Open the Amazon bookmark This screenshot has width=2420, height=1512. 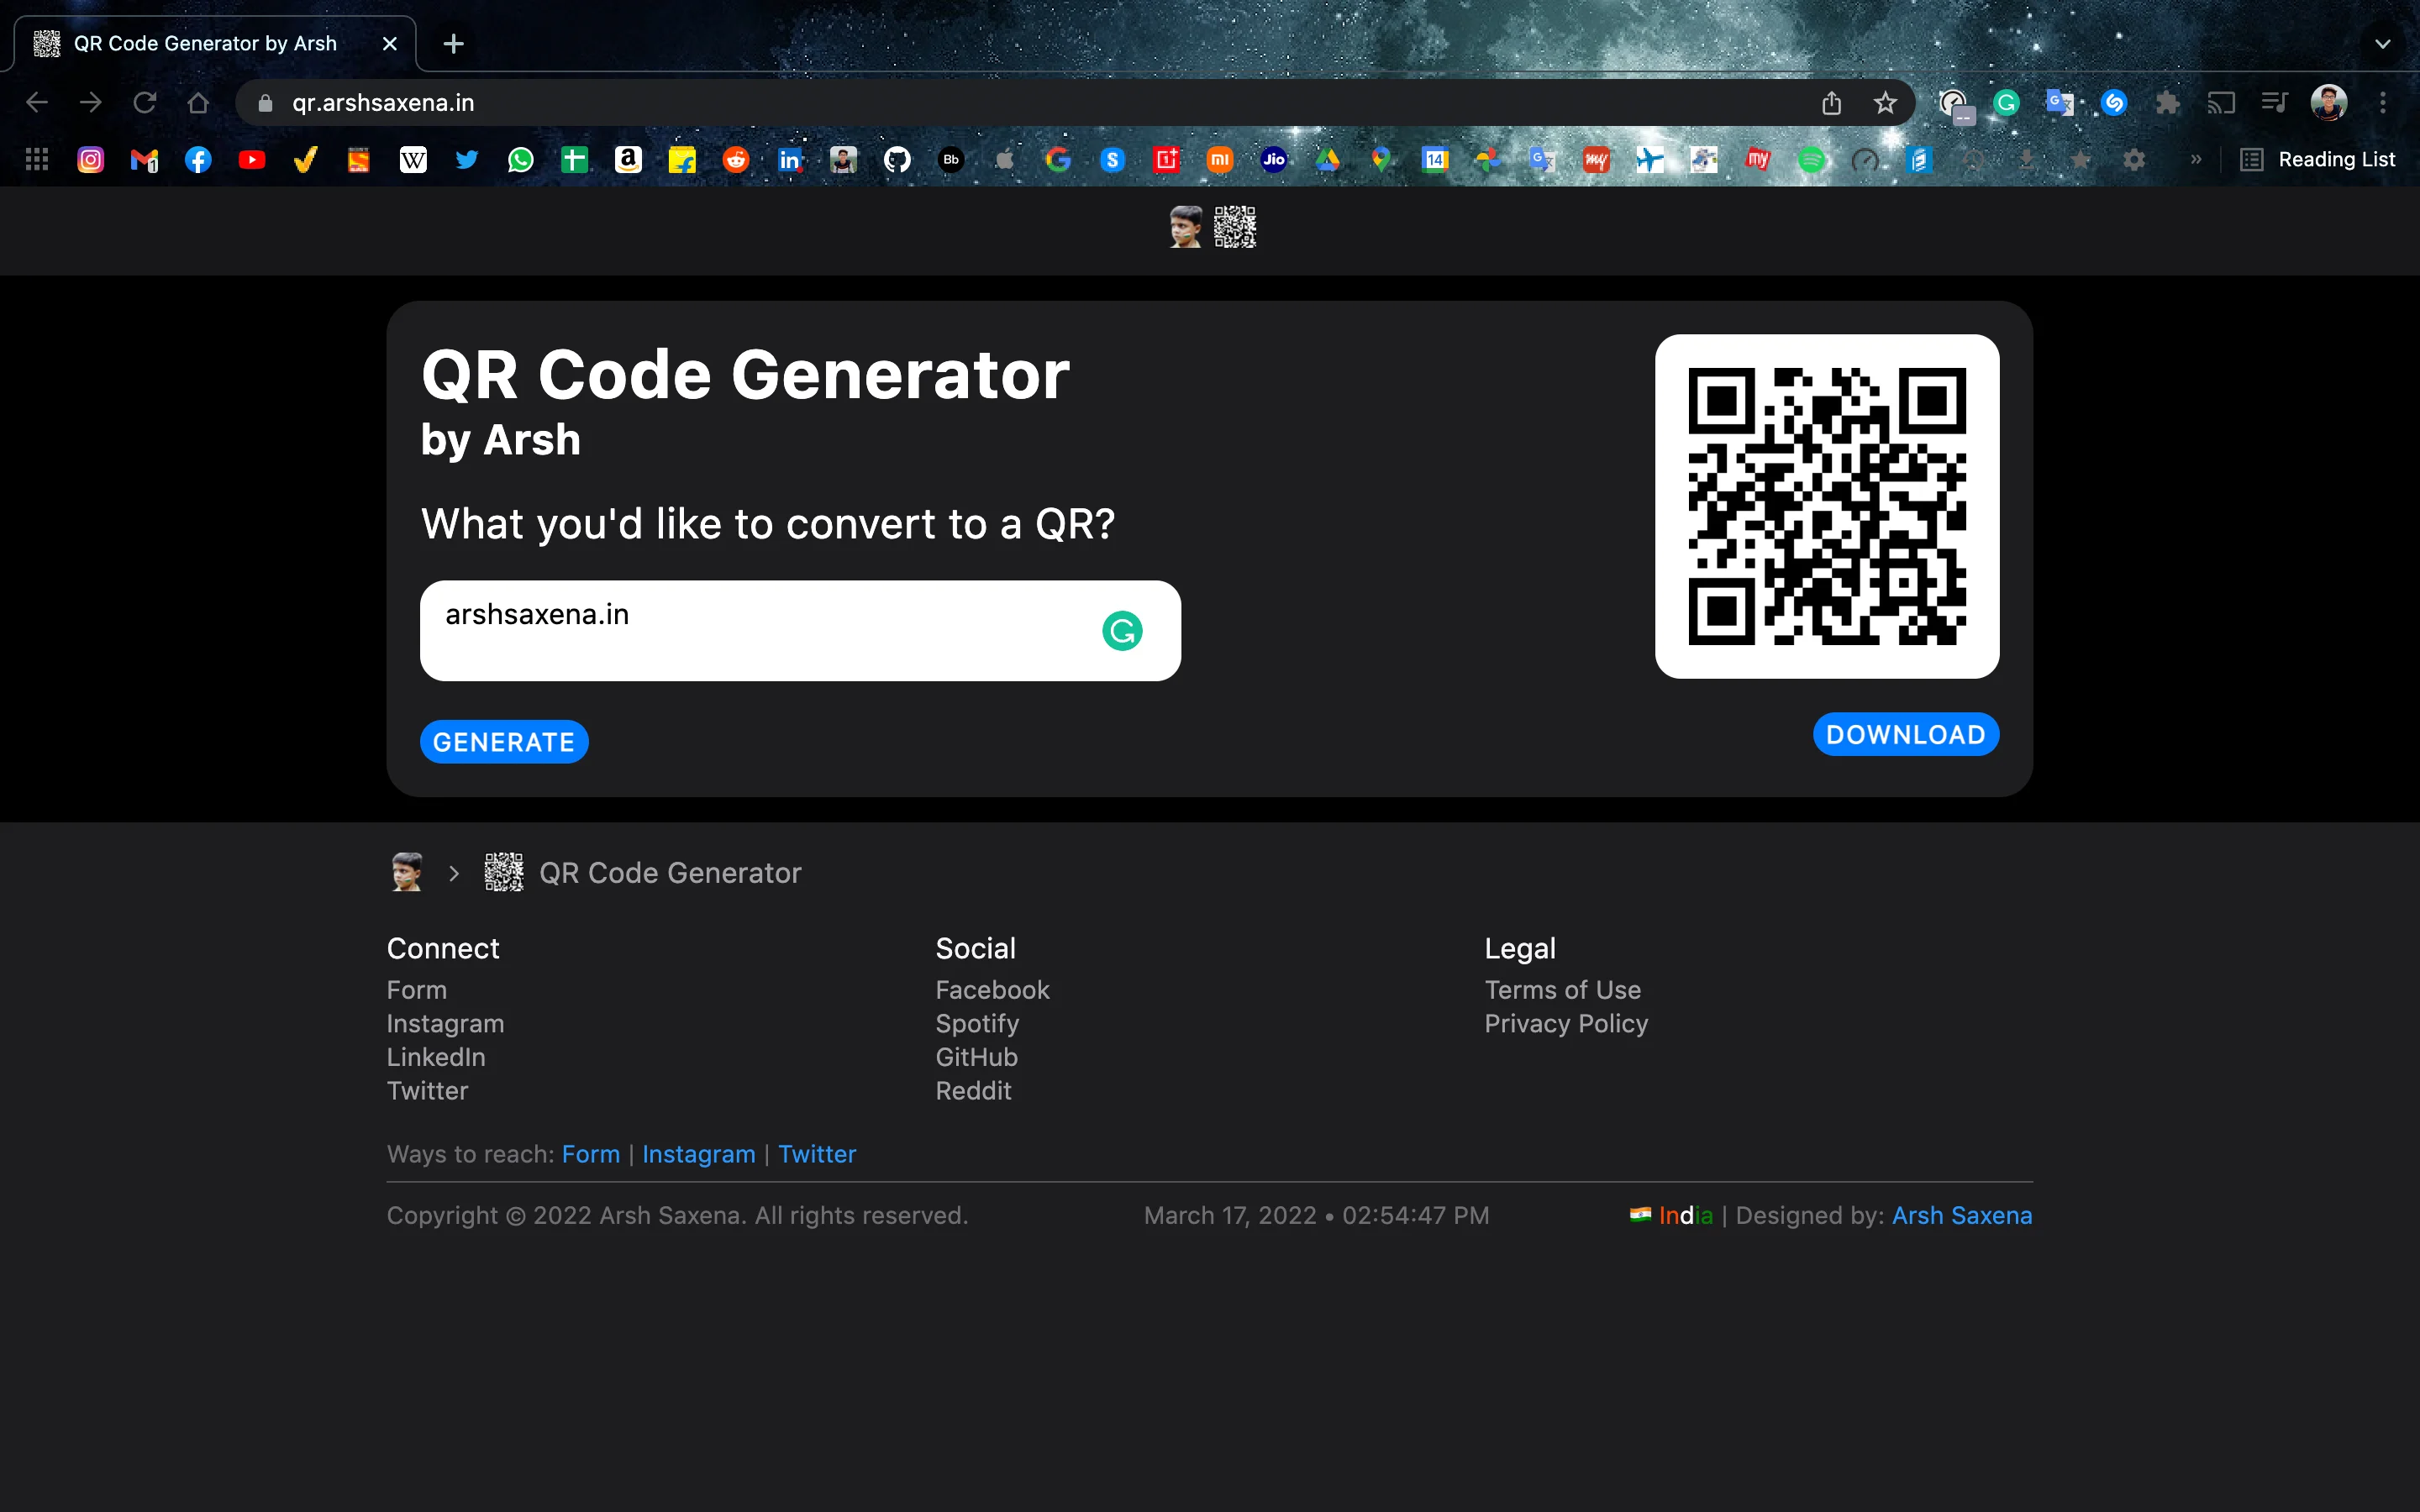(628, 160)
